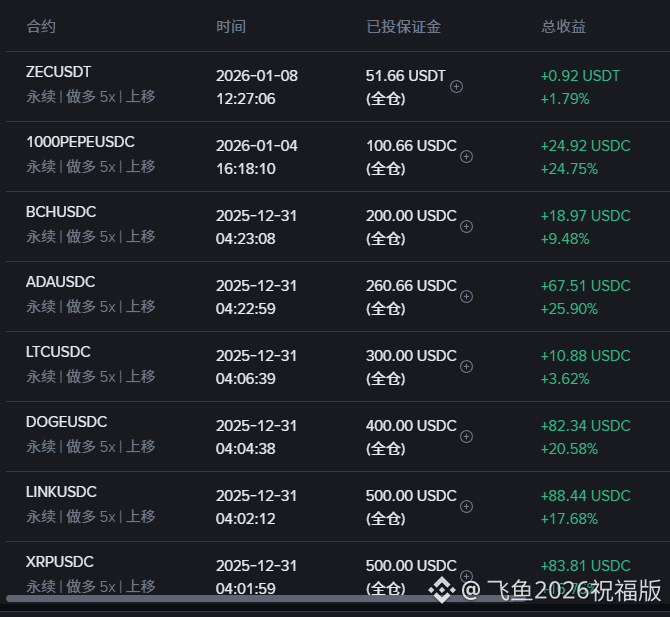
Task: Click the XRPUSDC contract name
Action: point(59,562)
